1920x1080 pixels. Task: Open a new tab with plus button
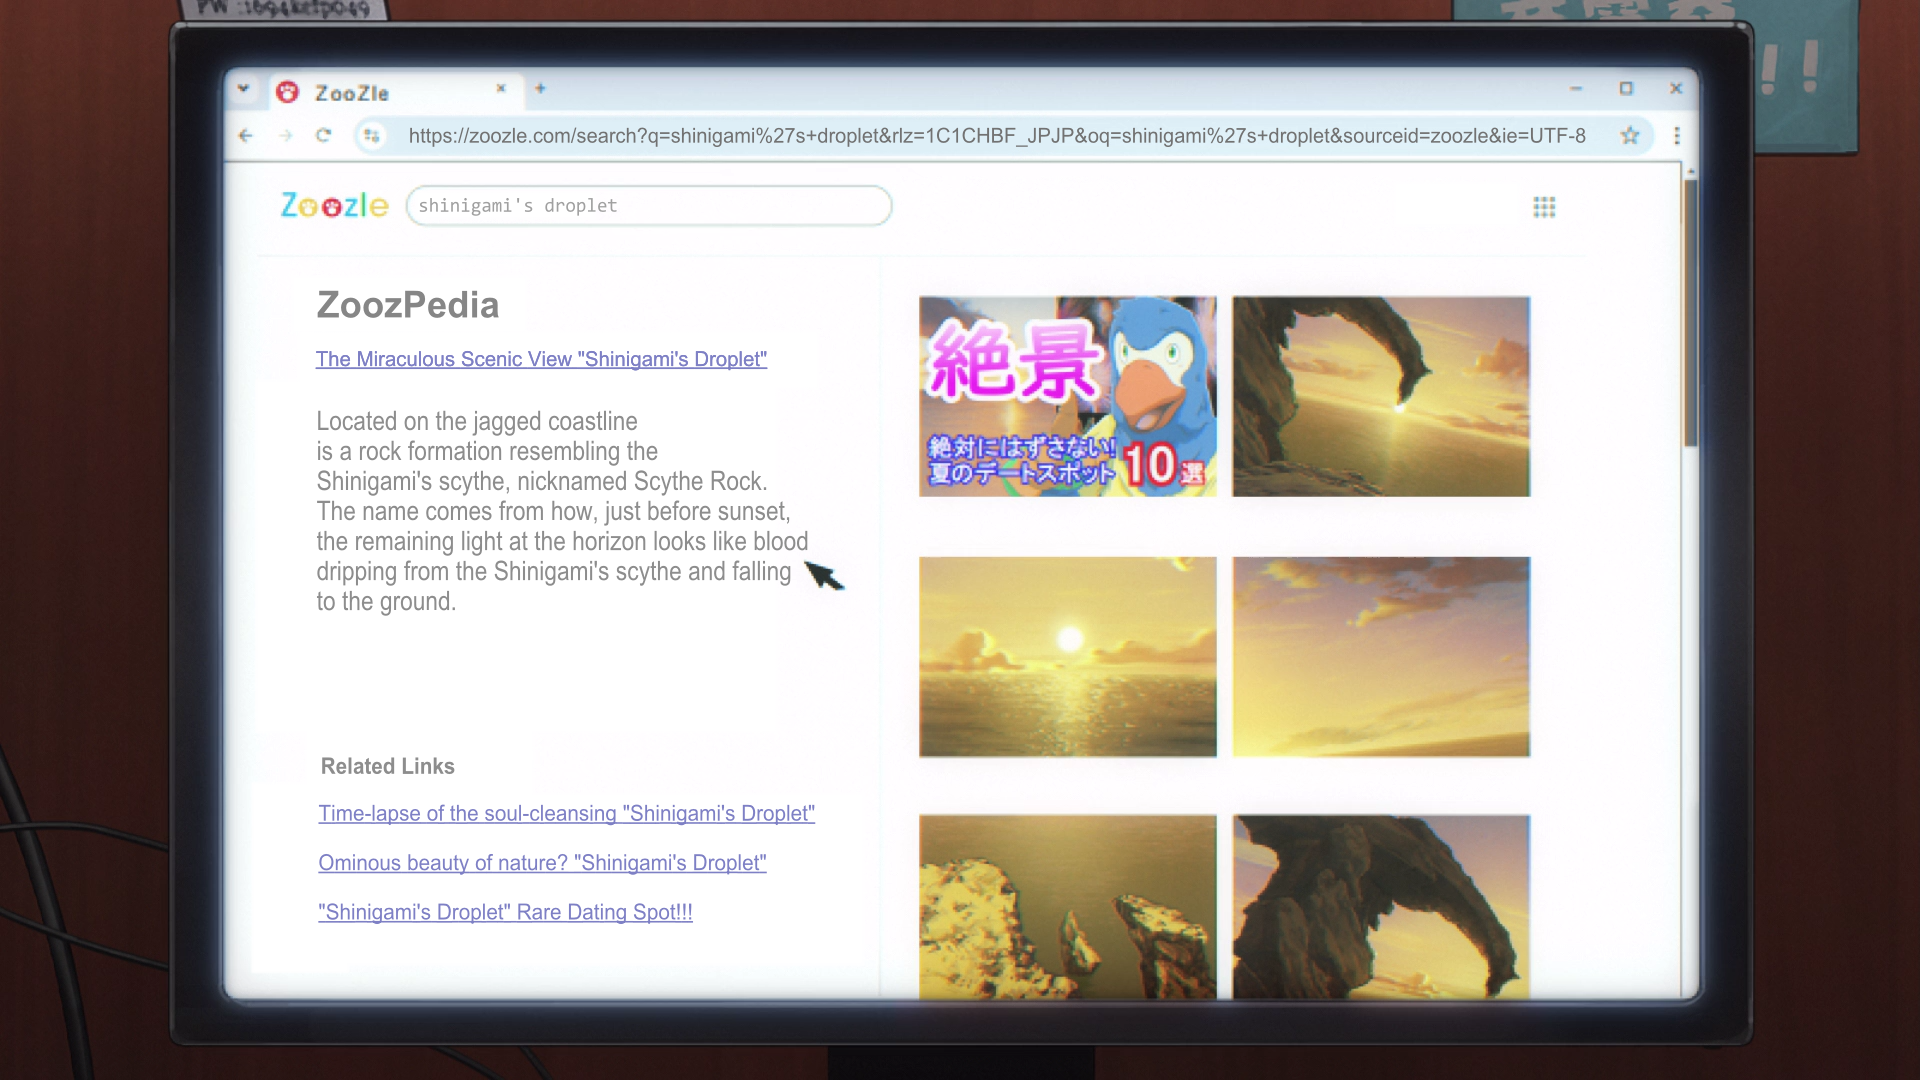click(x=540, y=89)
